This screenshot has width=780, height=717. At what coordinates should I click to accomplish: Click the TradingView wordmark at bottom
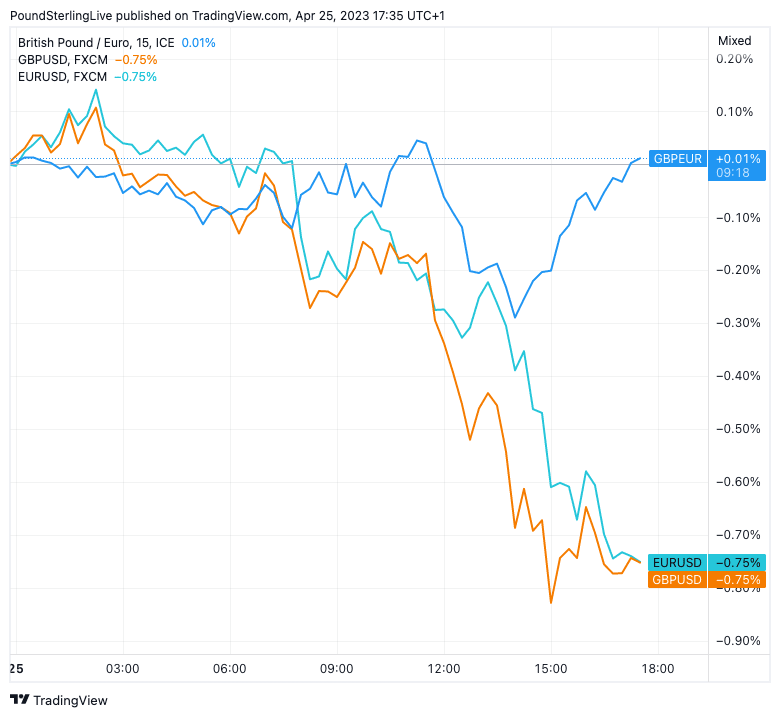[x=70, y=700]
